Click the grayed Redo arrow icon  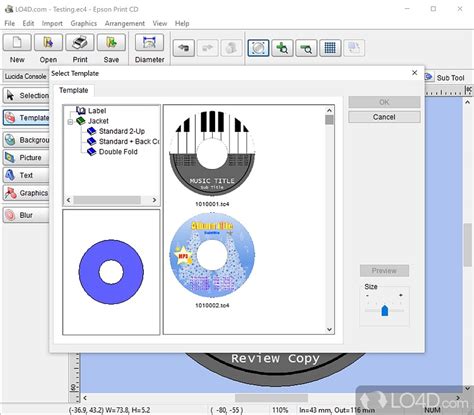(x=207, y=48)
